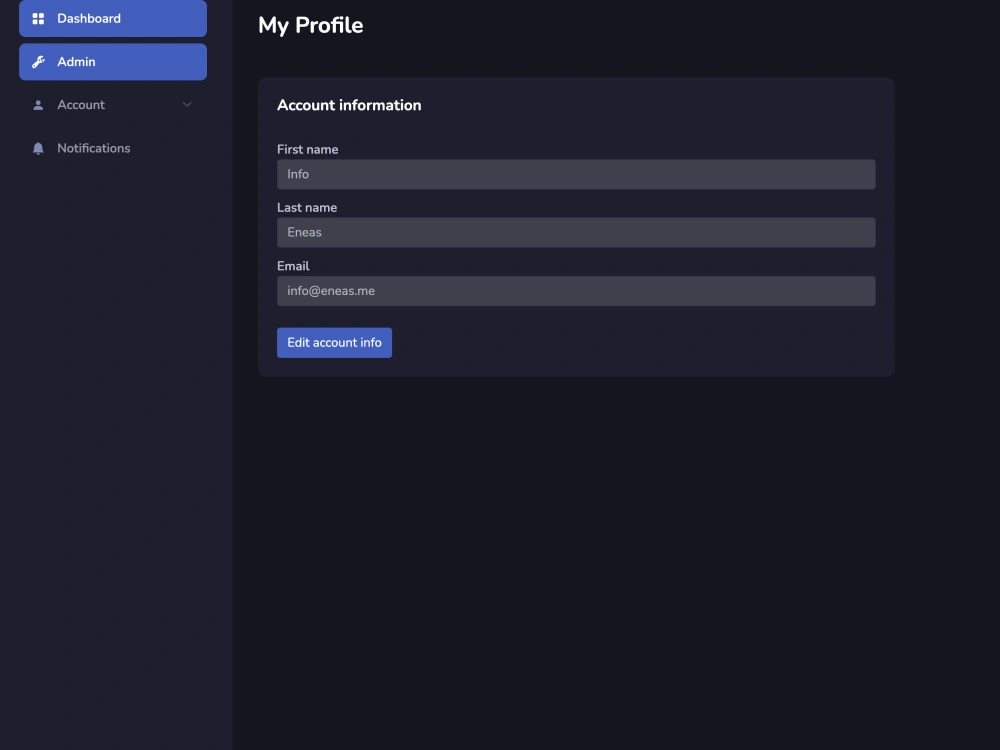Click the Account person icon
The height and width of the screenshot is (750, 1000).
(x=38, y=105)
